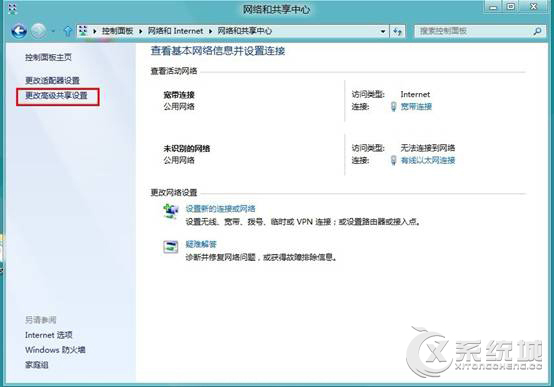Click the Internet access type value

pos(415,94)
